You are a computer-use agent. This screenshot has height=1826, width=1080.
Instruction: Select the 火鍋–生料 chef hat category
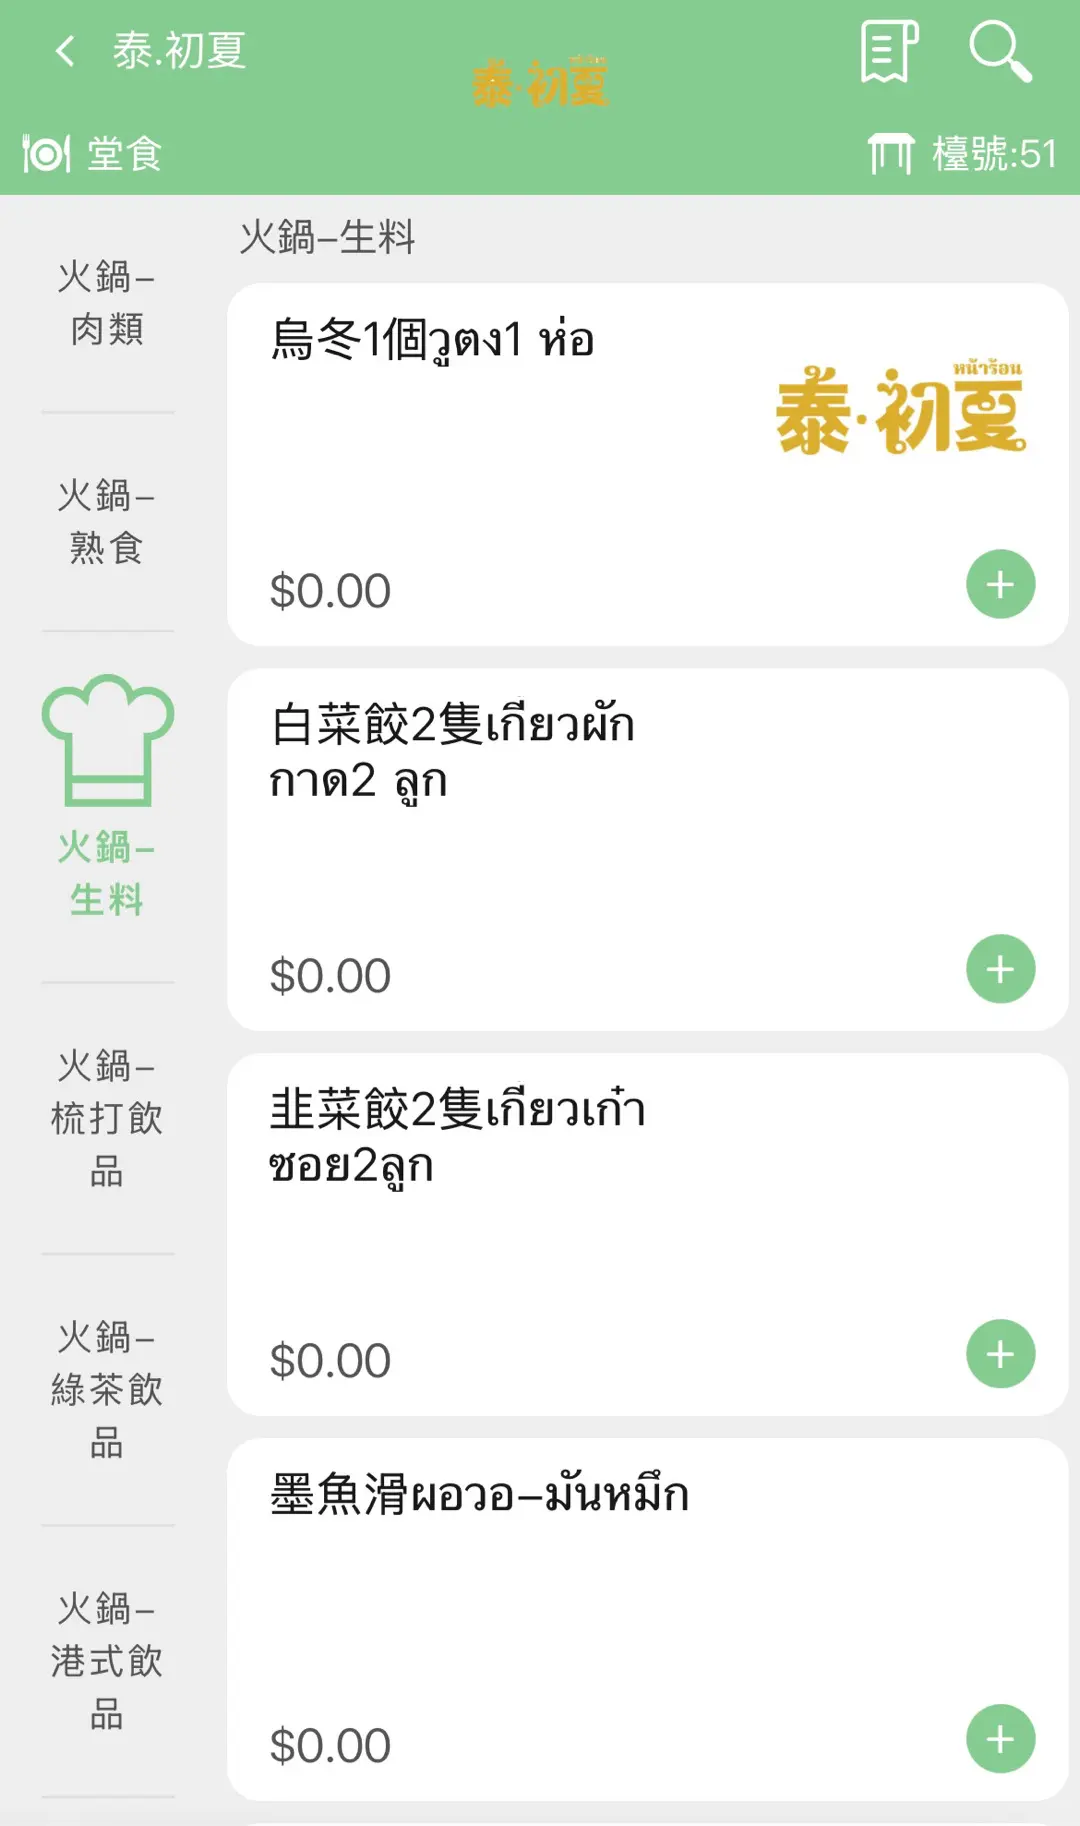107,797
